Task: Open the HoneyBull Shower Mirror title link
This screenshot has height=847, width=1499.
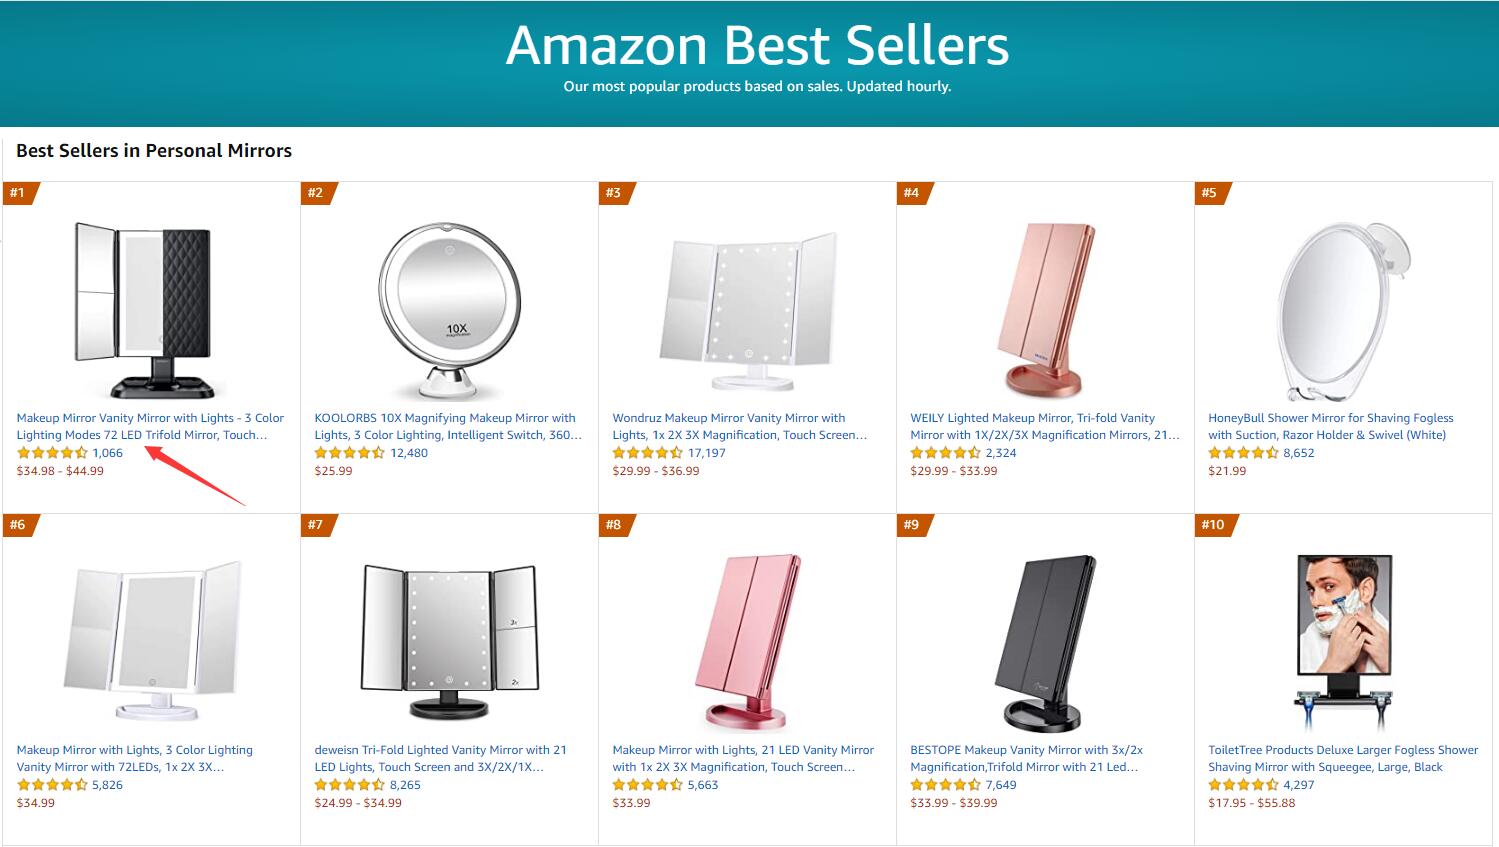Action: click(x=1330, y=426)
